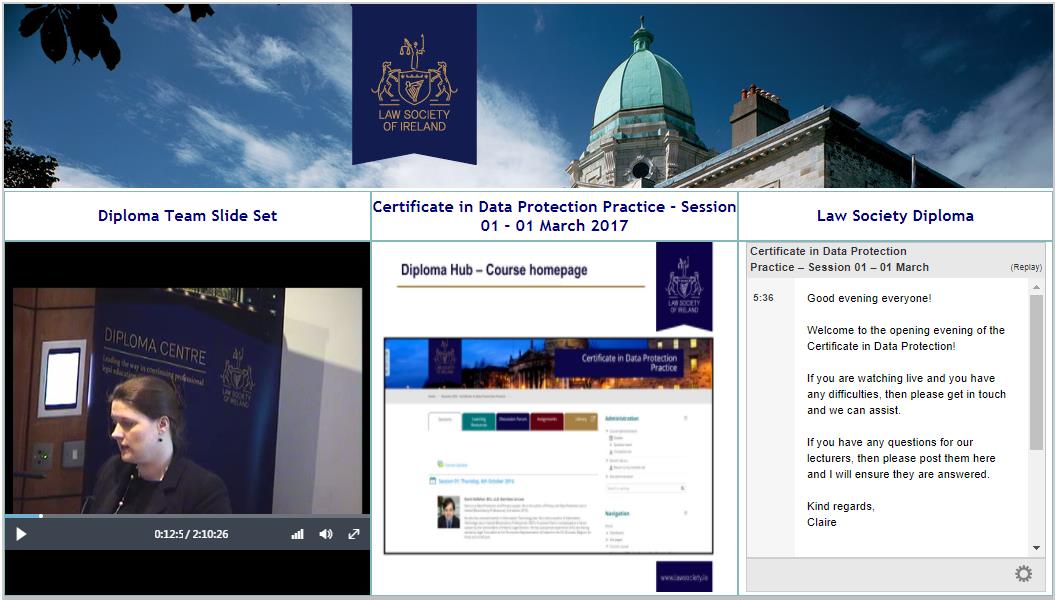Click the Certificate in Data Protection Practice session title
Viewport: 1058px width, 600px height.
(554, 215)
